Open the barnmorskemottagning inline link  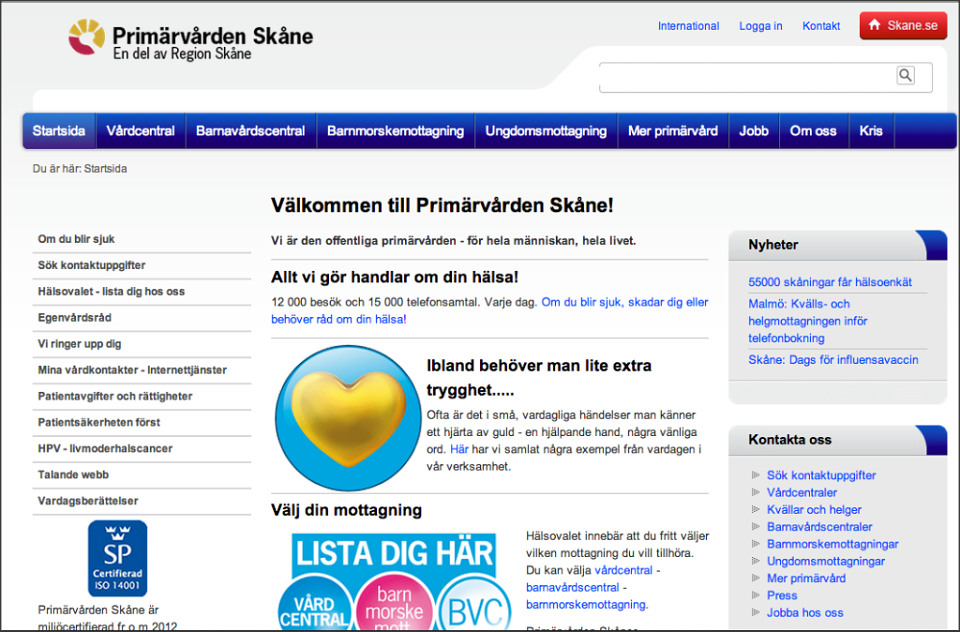(586, 604)
